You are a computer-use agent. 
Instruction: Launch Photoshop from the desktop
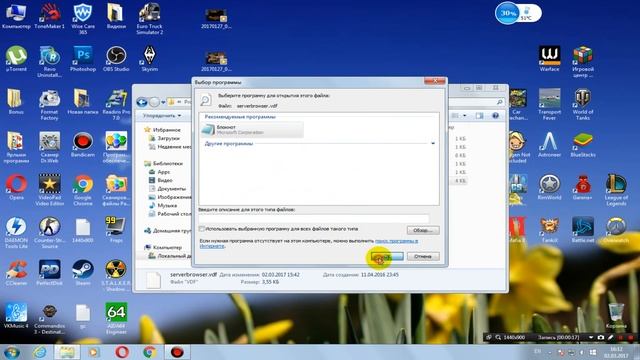pos(83,59)
